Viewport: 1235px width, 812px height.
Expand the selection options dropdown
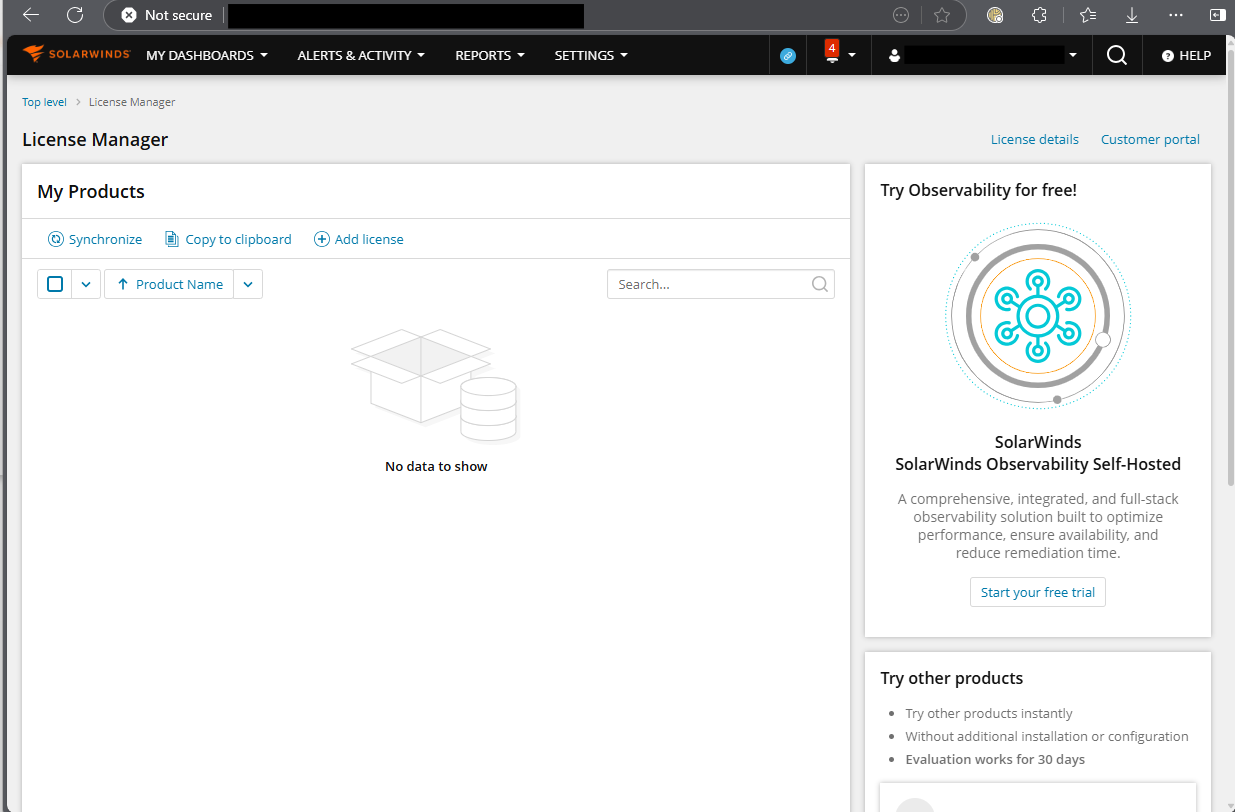86,284
